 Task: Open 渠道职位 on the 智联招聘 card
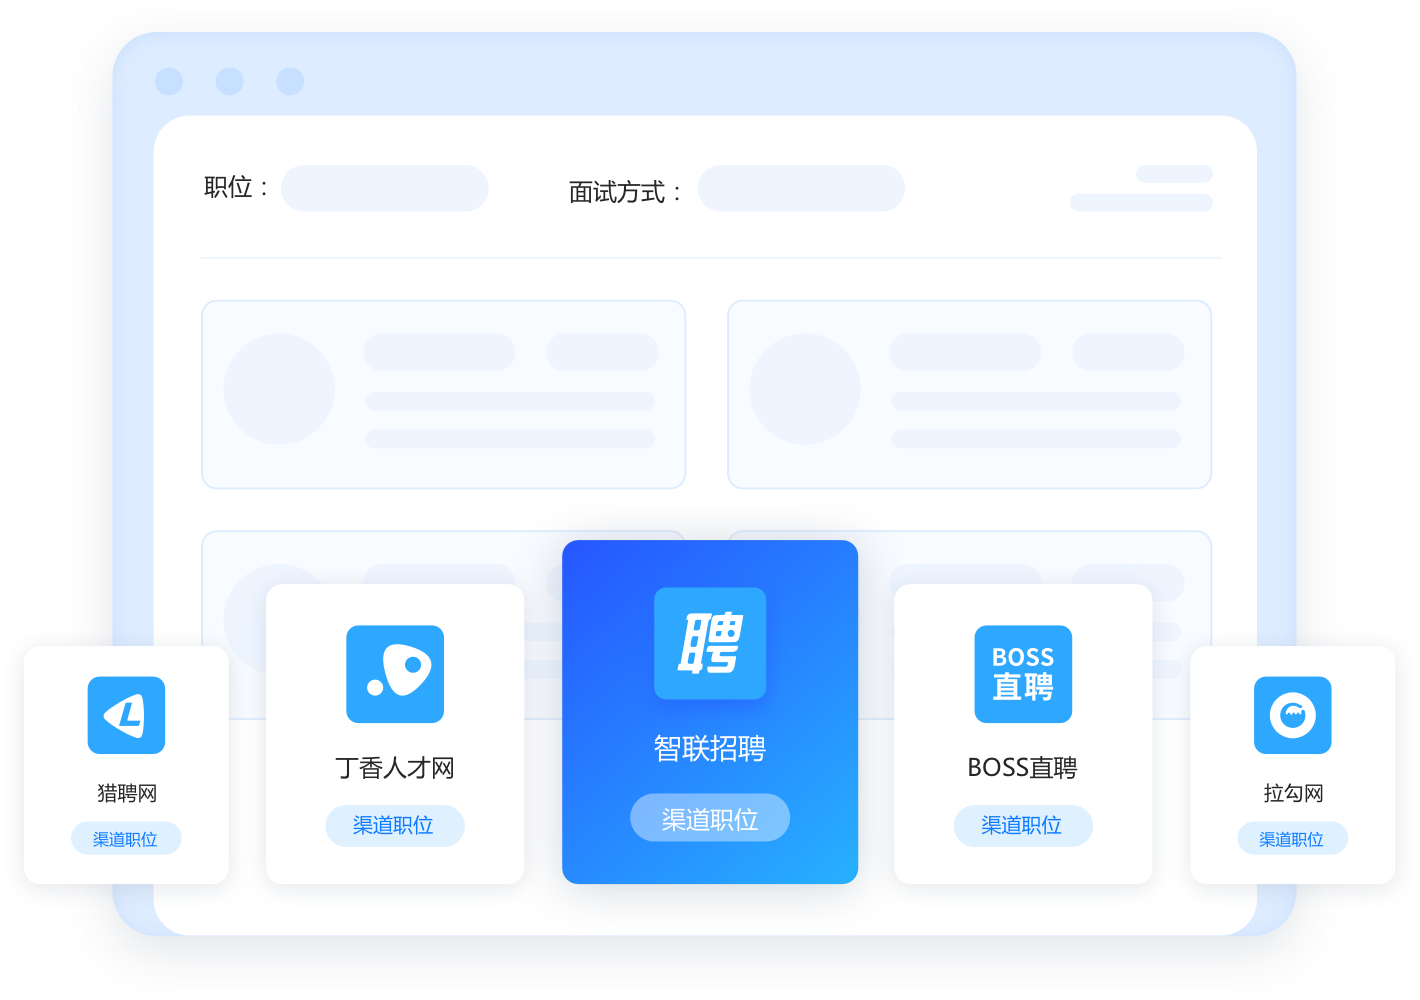tap(710, 818)
